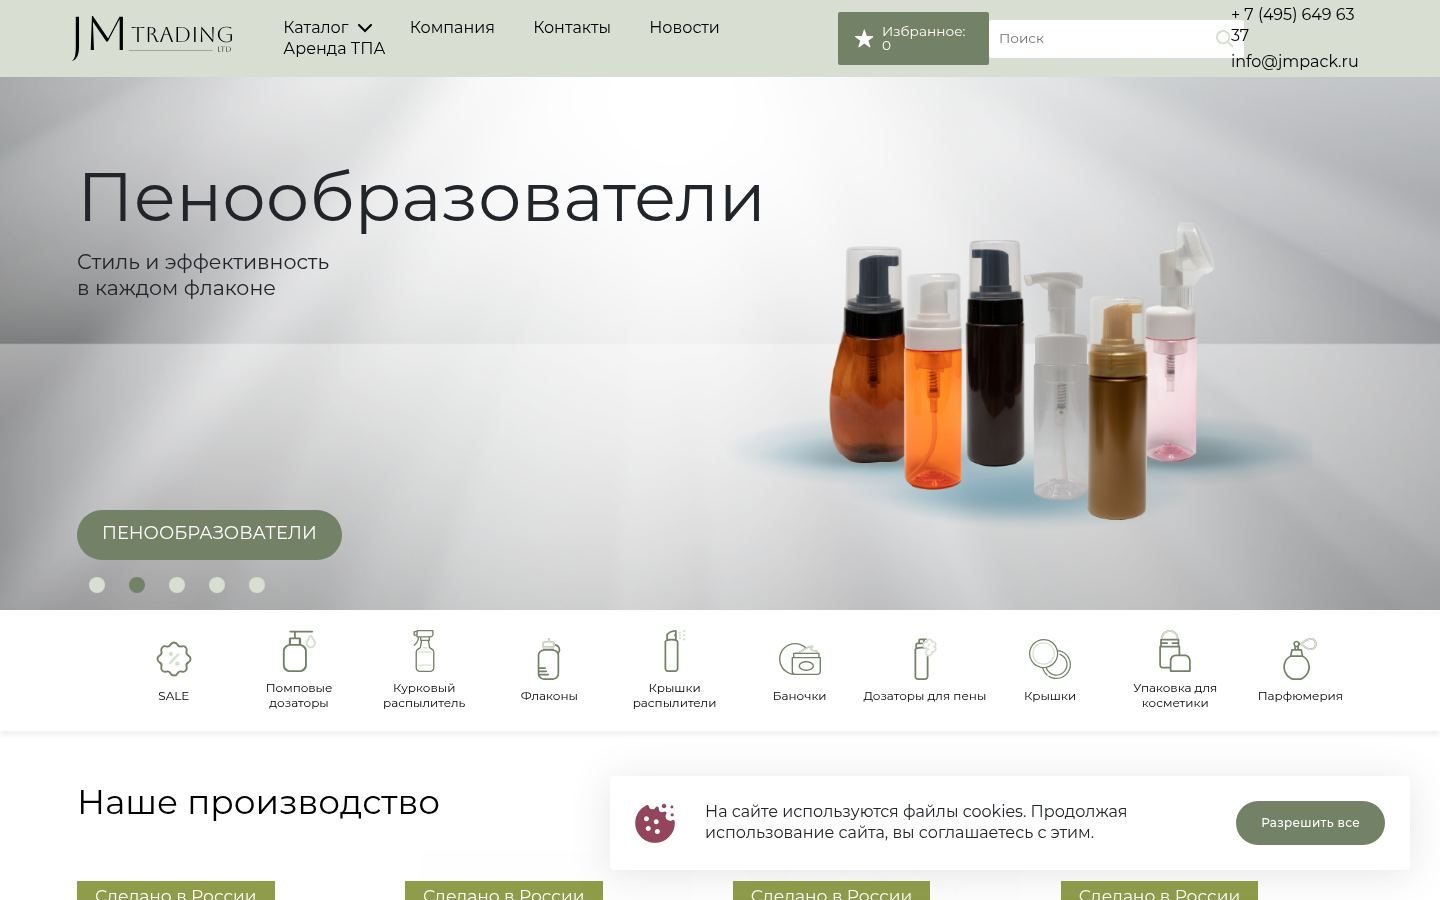Open the Избранное favorites button

pyautogui.click(x=913, y=39)
